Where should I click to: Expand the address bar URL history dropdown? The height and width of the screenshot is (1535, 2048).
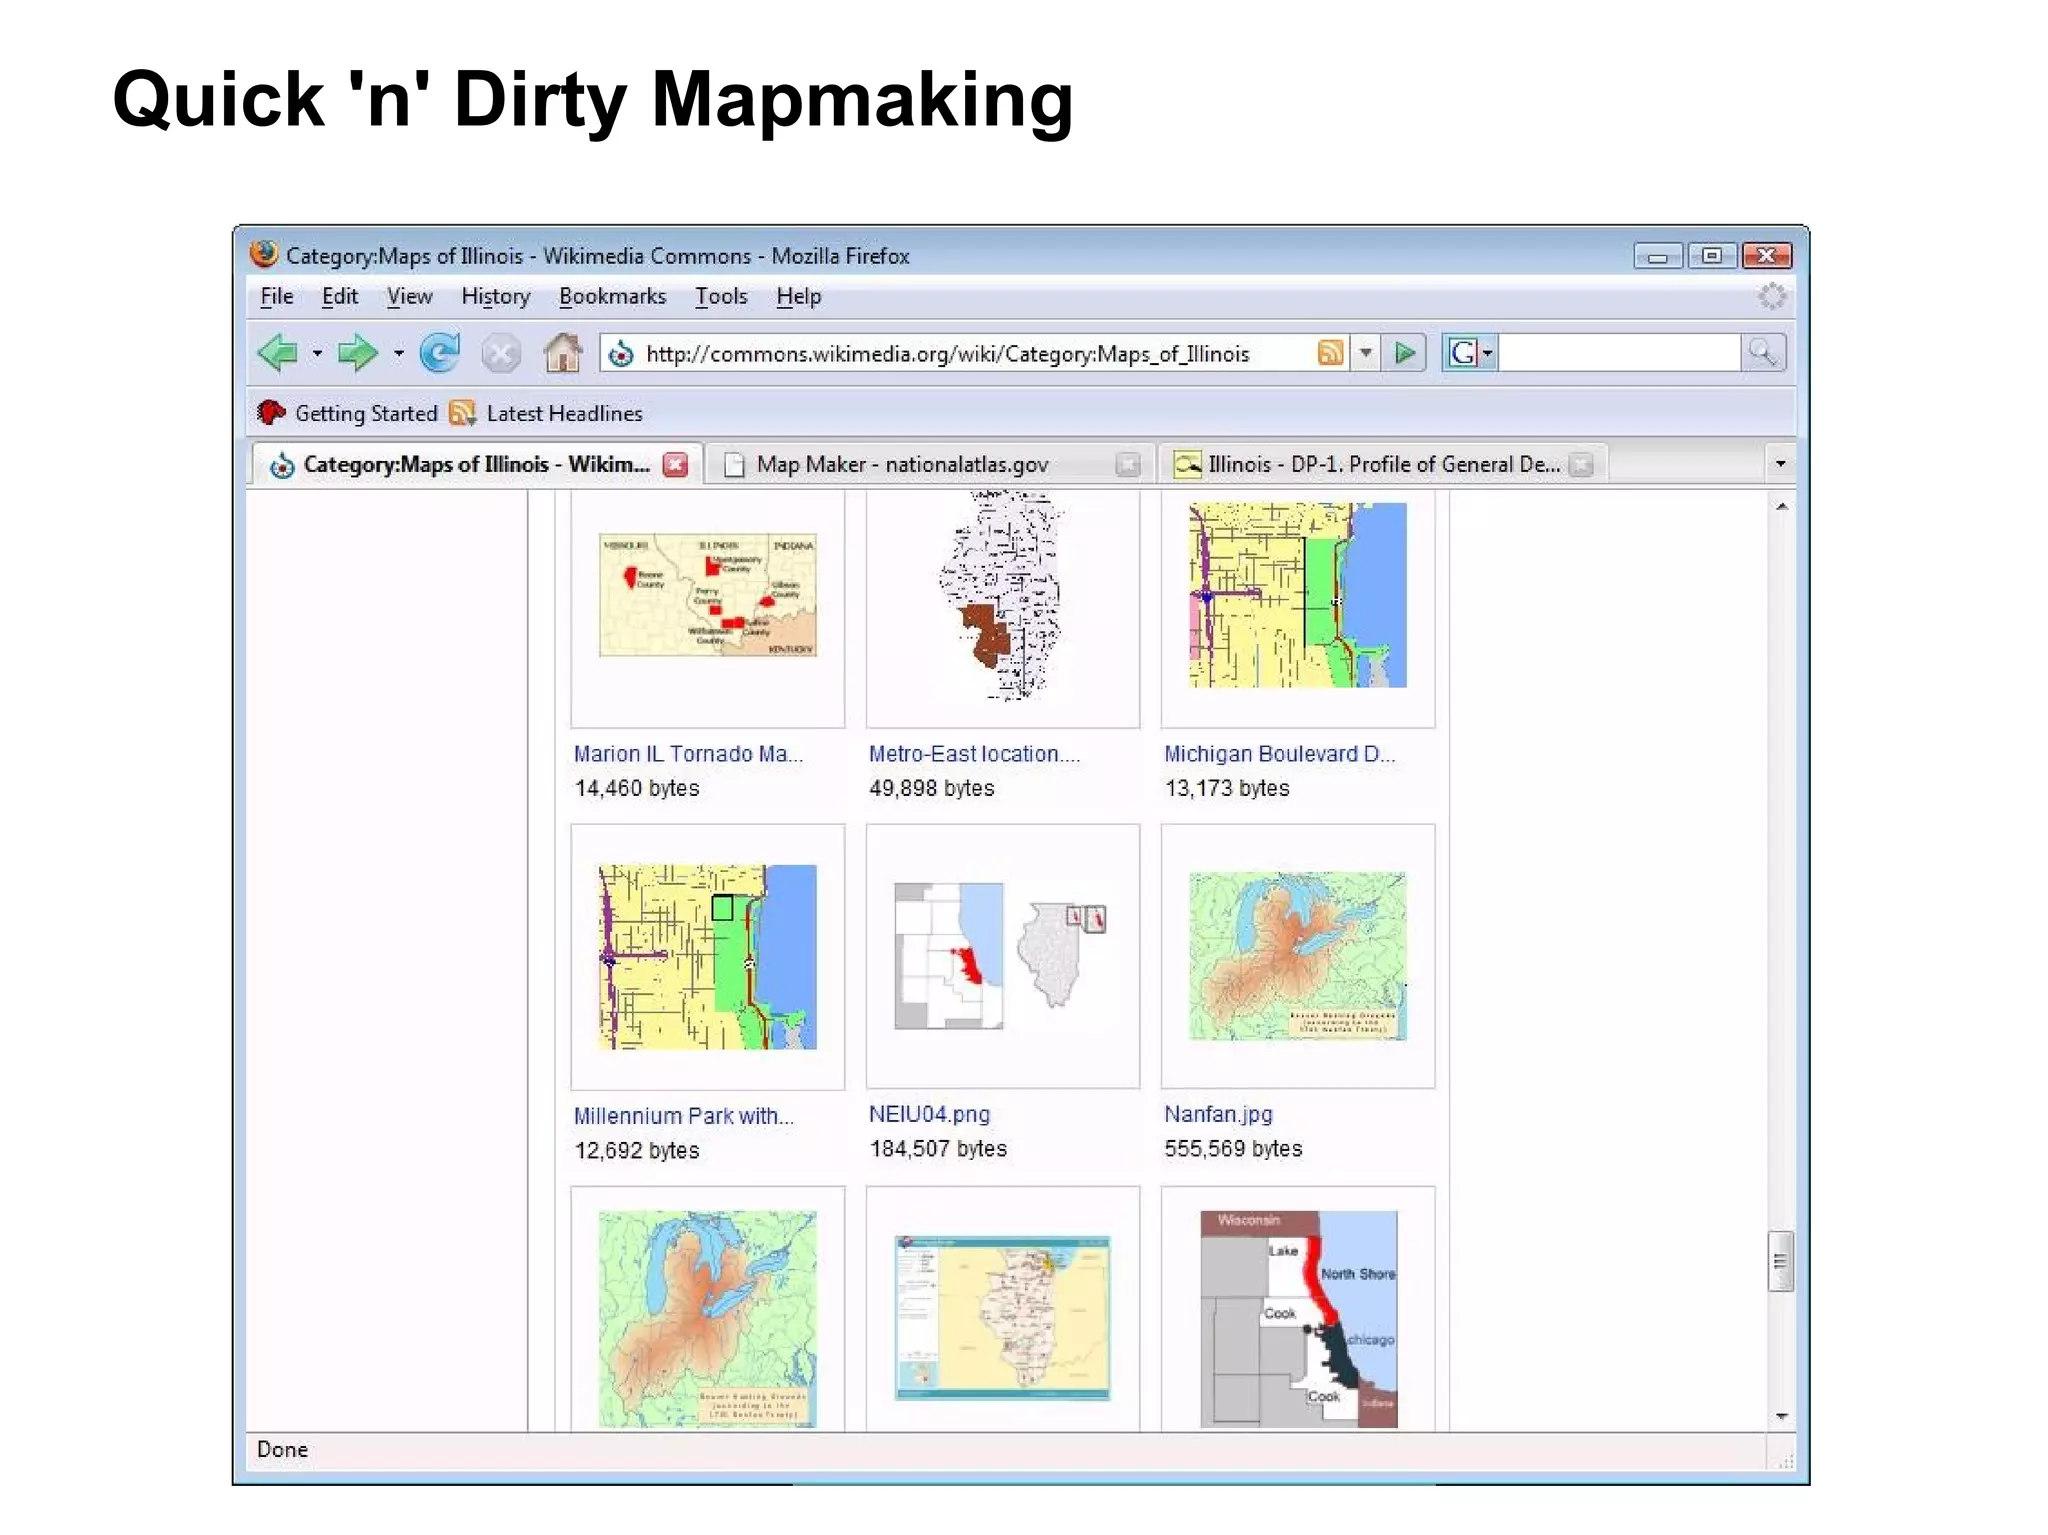coord(1365,353)
